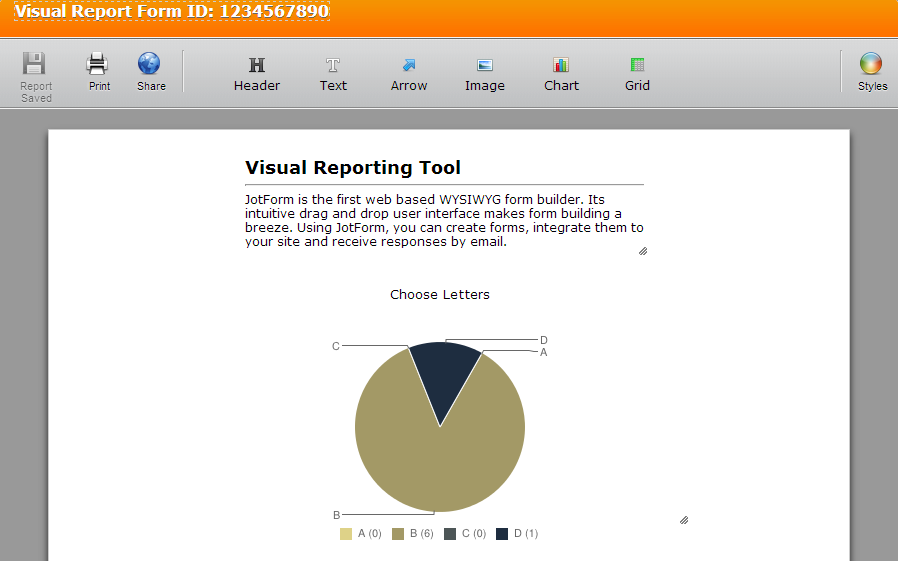The image size is (898, 561).
Task: Select the Visual Reporting Tool heading
Action: pos(353,168)
